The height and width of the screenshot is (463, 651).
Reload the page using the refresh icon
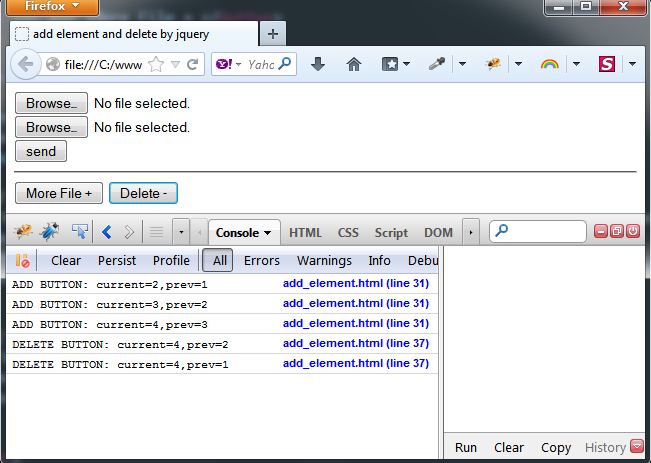(193, 64)
